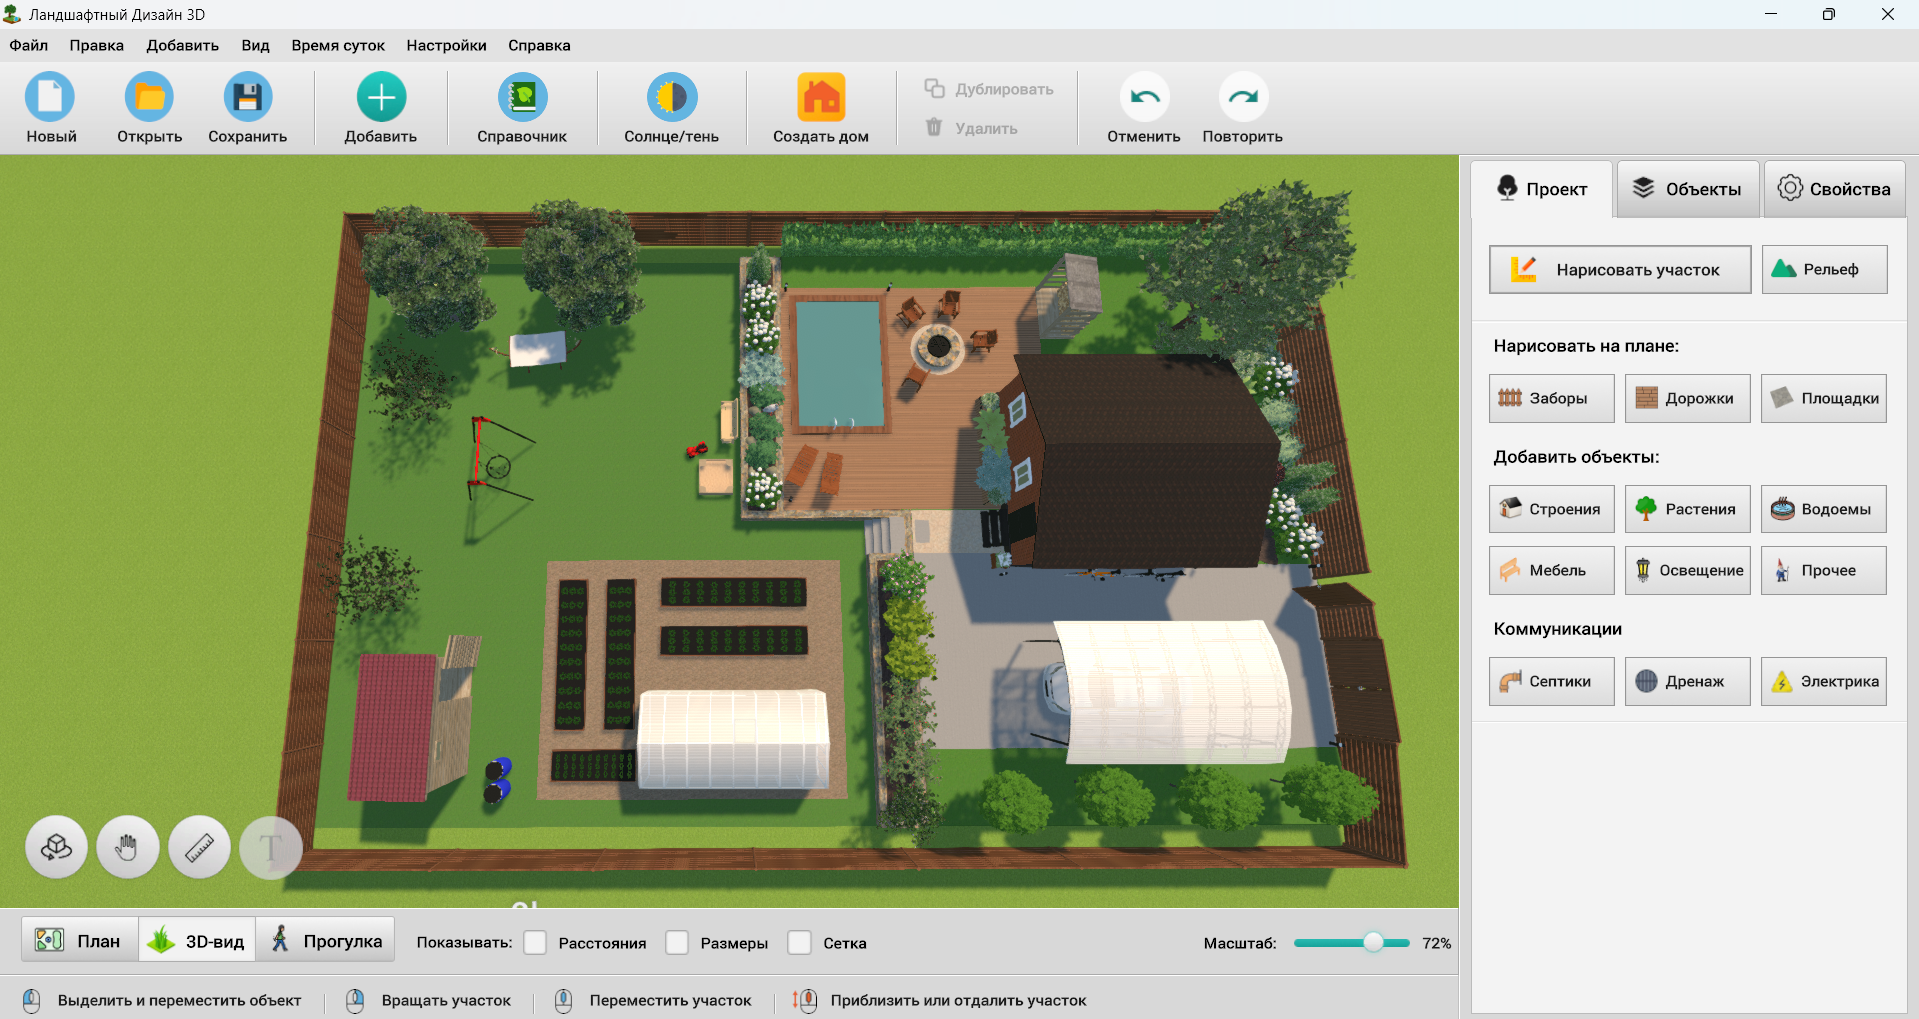Open the Справочник reference guide icon
The width and height of the screenshot is (1919, 1019).
[522, 98]
